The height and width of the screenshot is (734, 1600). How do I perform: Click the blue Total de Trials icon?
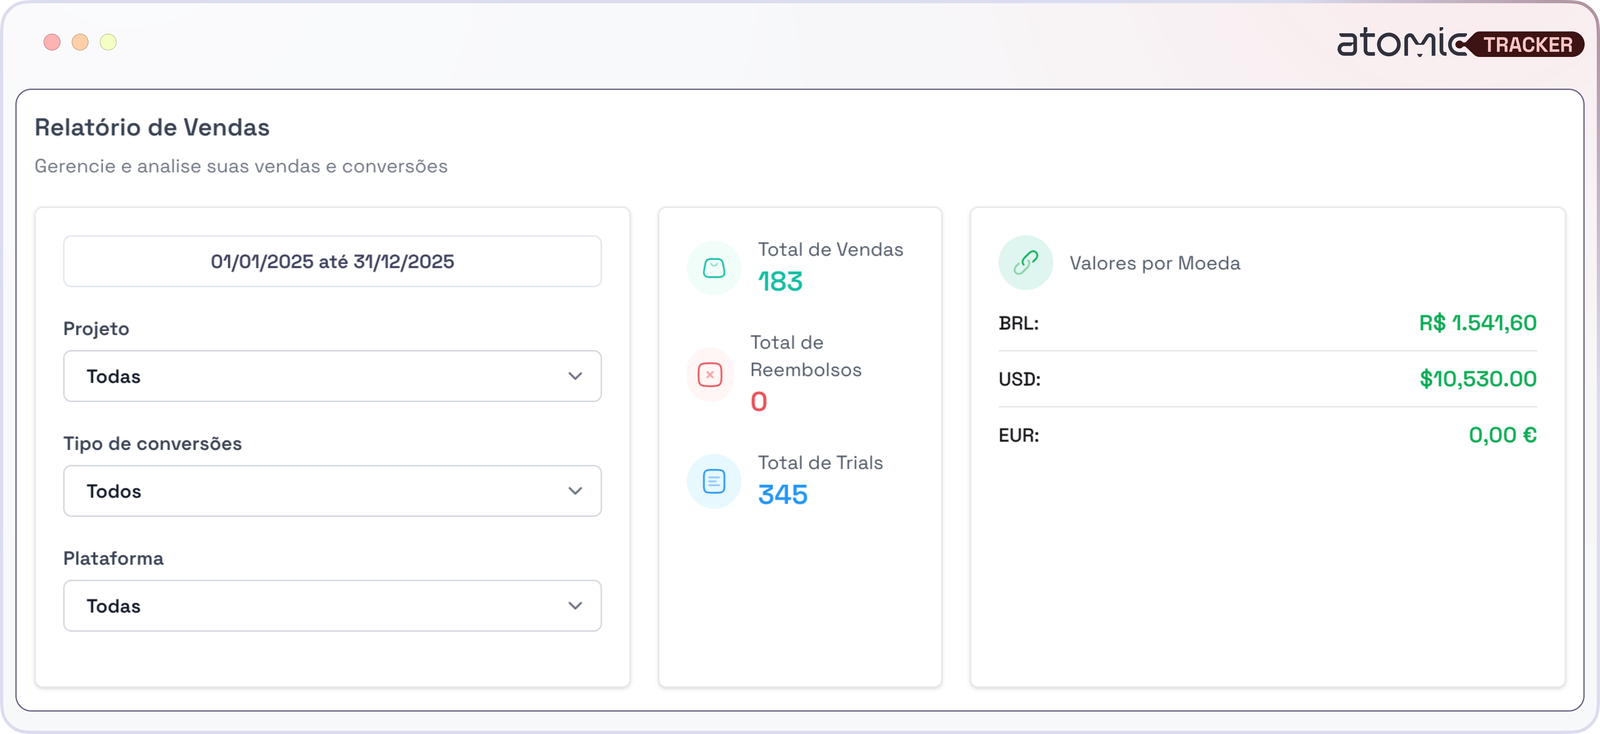point(714,481)
